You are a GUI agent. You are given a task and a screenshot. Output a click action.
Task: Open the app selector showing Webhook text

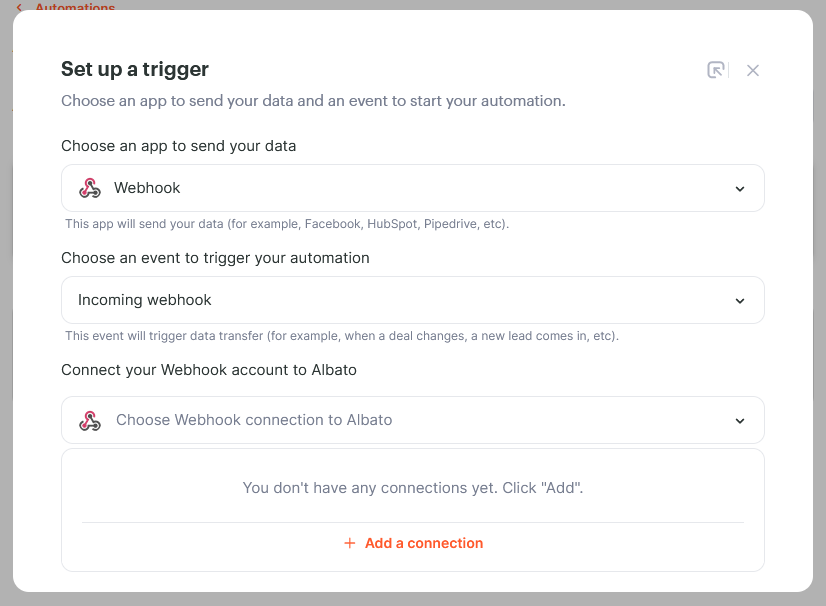click(x=147, y=188)
